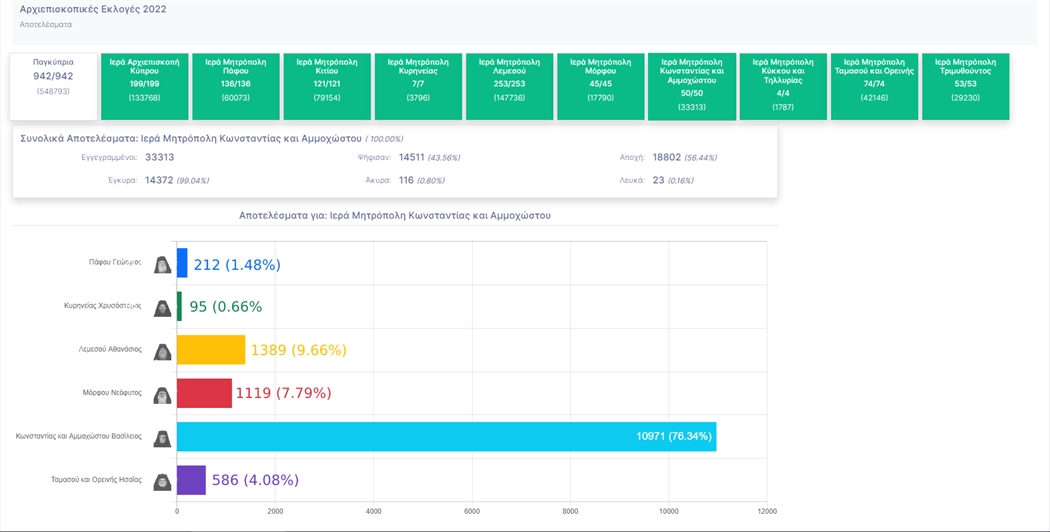1050x532 pixels.
Task: Select the Ιερά Μητρόπολη Μόρφου tab
Action: pyautogui.click(x=600, y=86)
